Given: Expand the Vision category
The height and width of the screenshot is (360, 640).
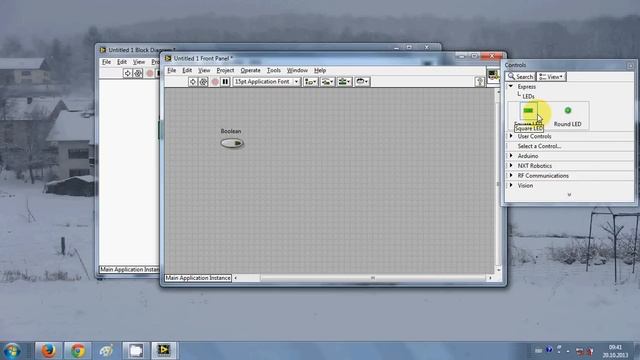Looking at the screenshot, I should point(511,185).
